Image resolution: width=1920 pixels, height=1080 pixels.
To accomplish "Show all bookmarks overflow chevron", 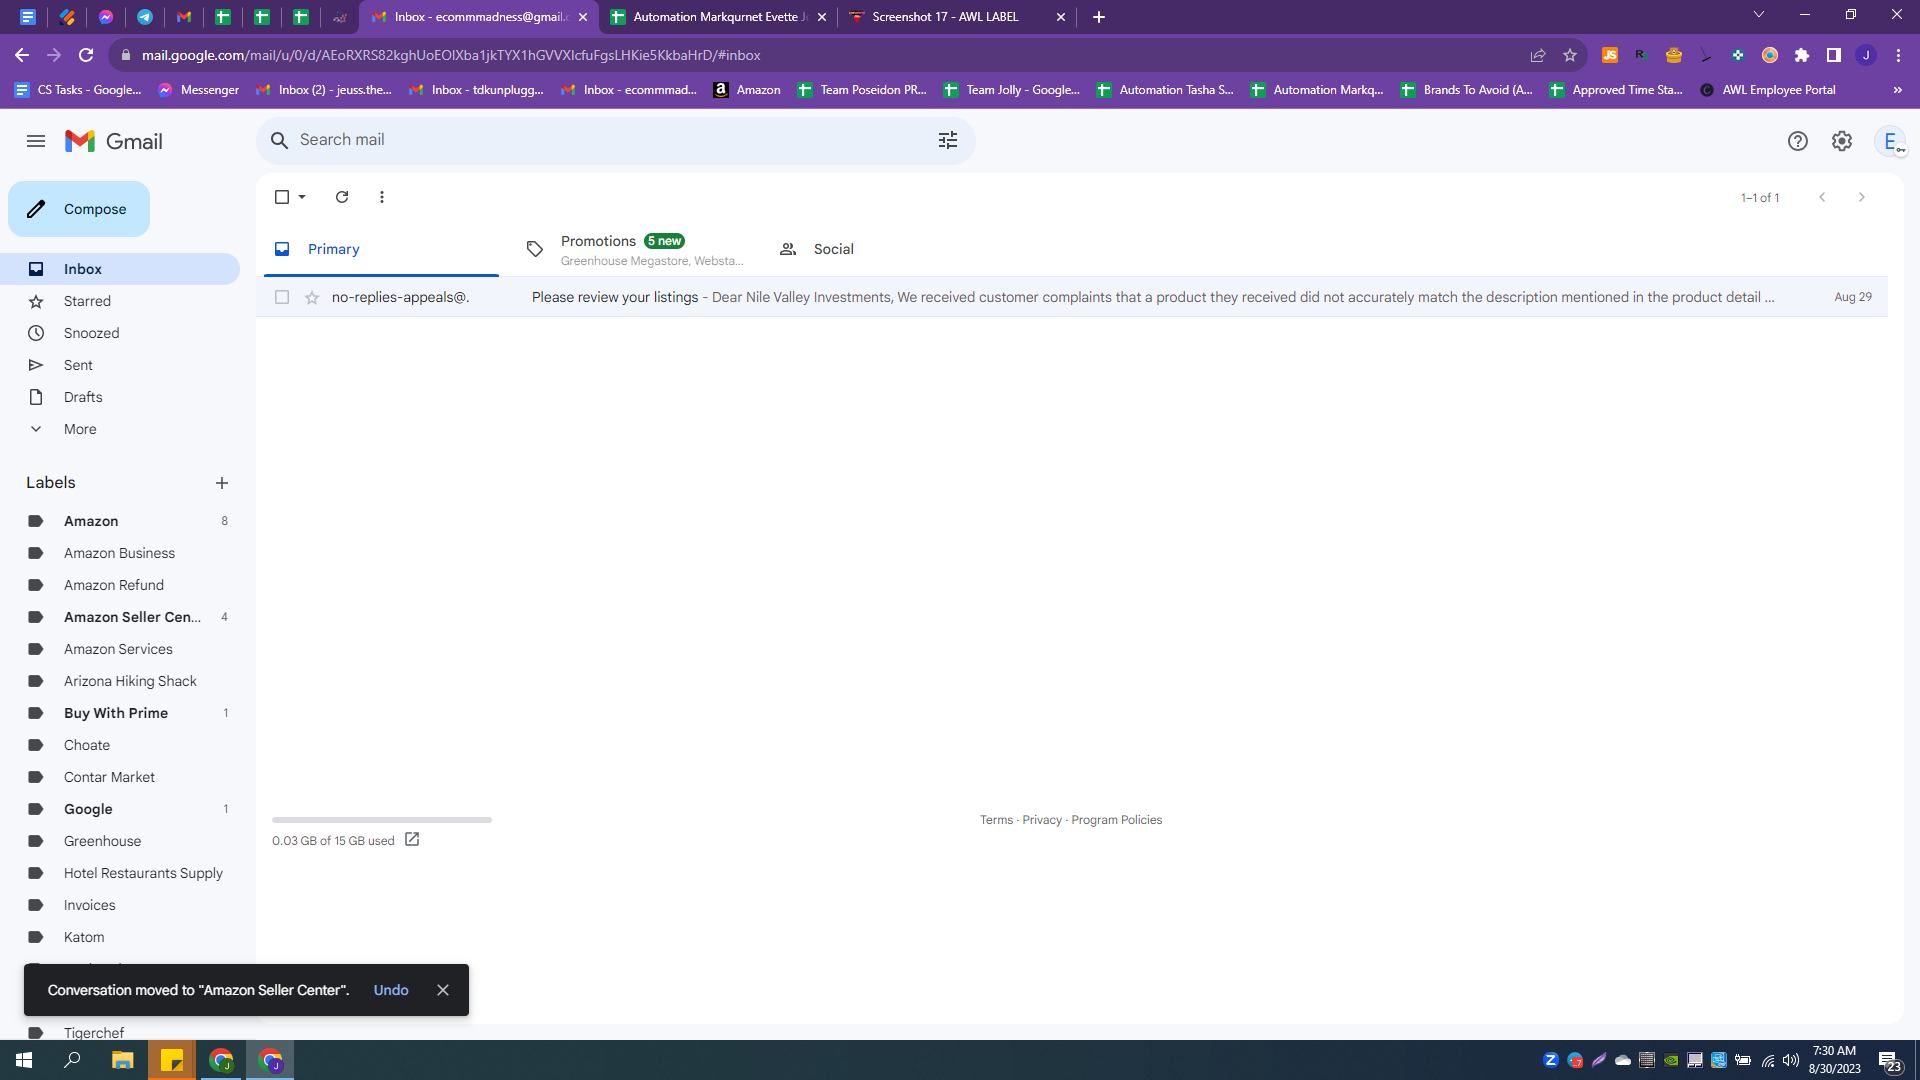I will pos(1897,90).
